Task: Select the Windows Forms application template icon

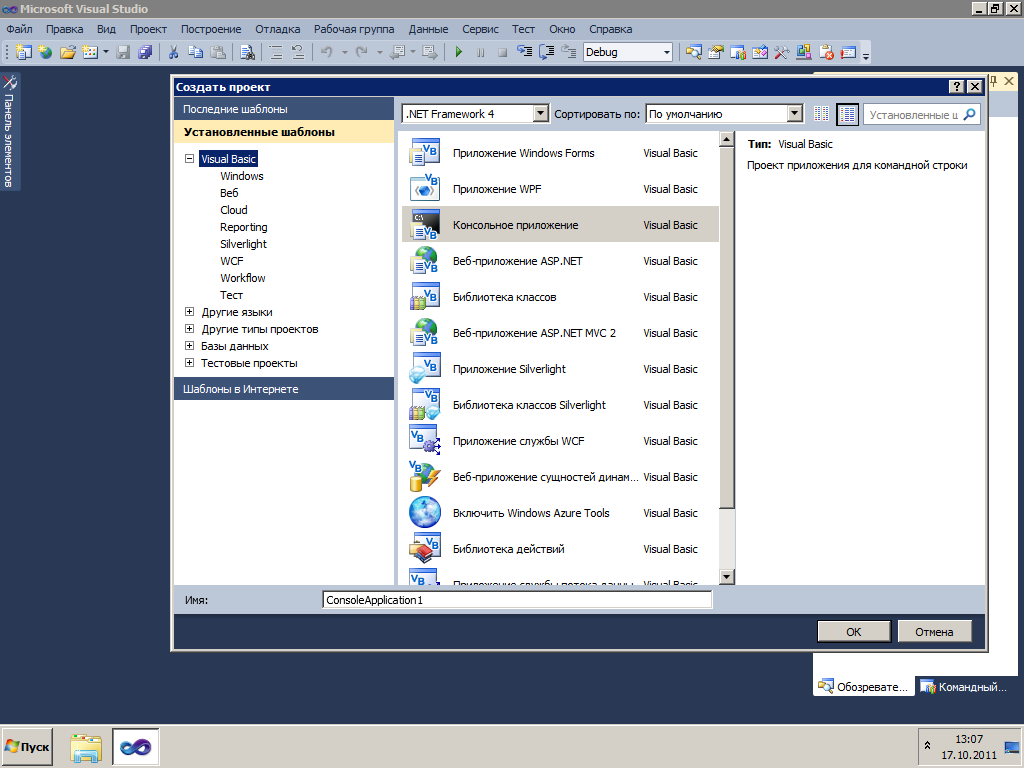Action: tap(425, 153)
